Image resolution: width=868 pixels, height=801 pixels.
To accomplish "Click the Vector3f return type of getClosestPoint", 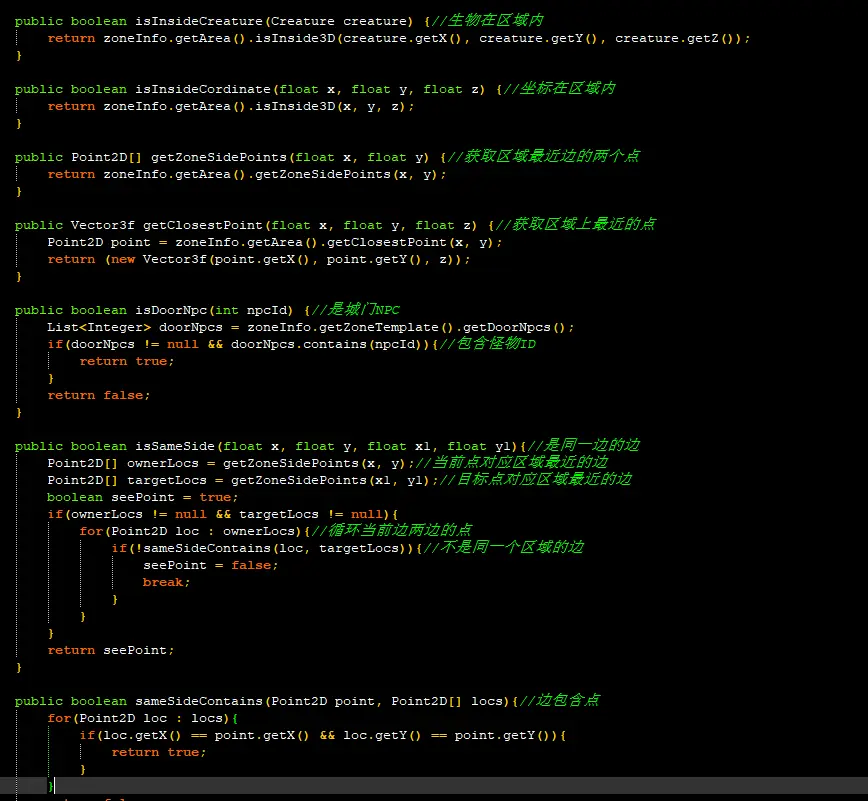I will (x=102, y=225).
